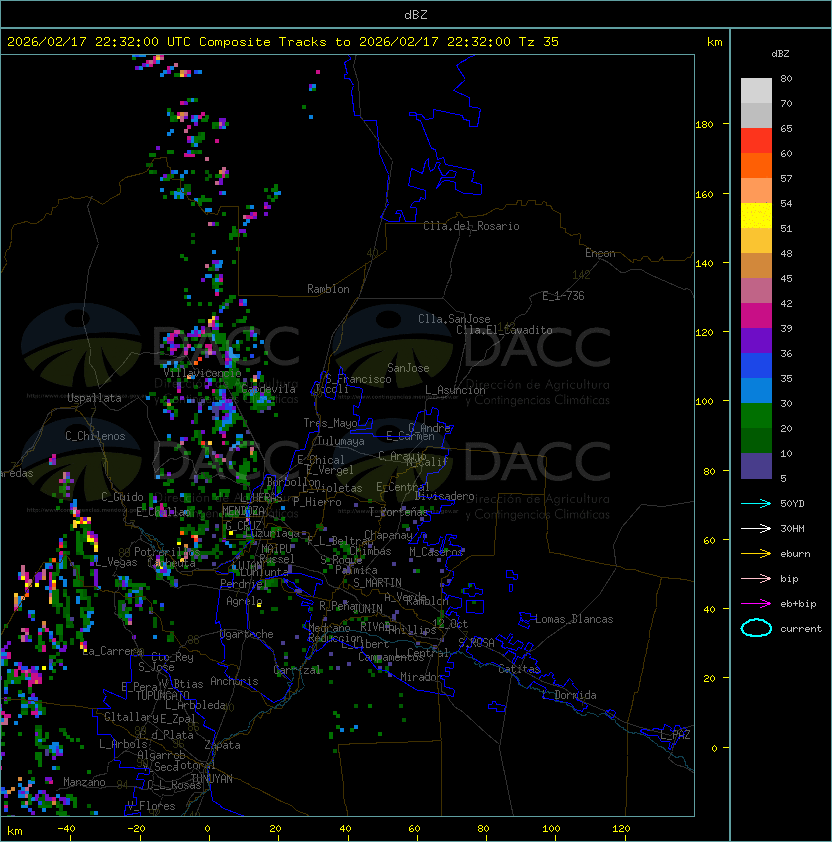Click the 'SanJose' map label

[408, 368]
